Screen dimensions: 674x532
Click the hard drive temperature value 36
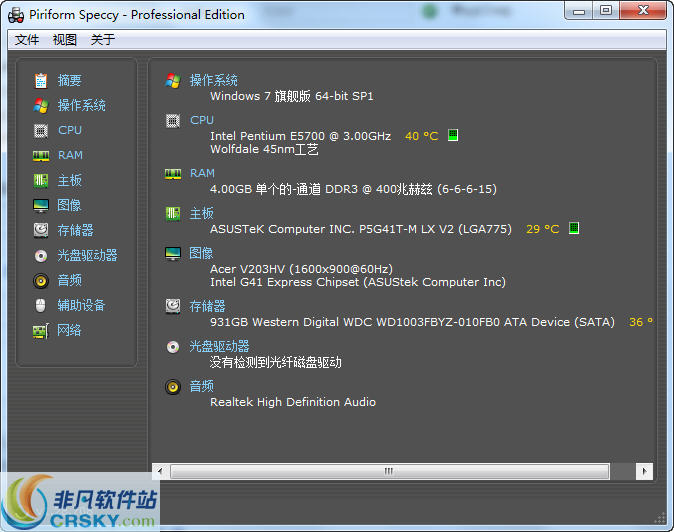pos(641,322)
